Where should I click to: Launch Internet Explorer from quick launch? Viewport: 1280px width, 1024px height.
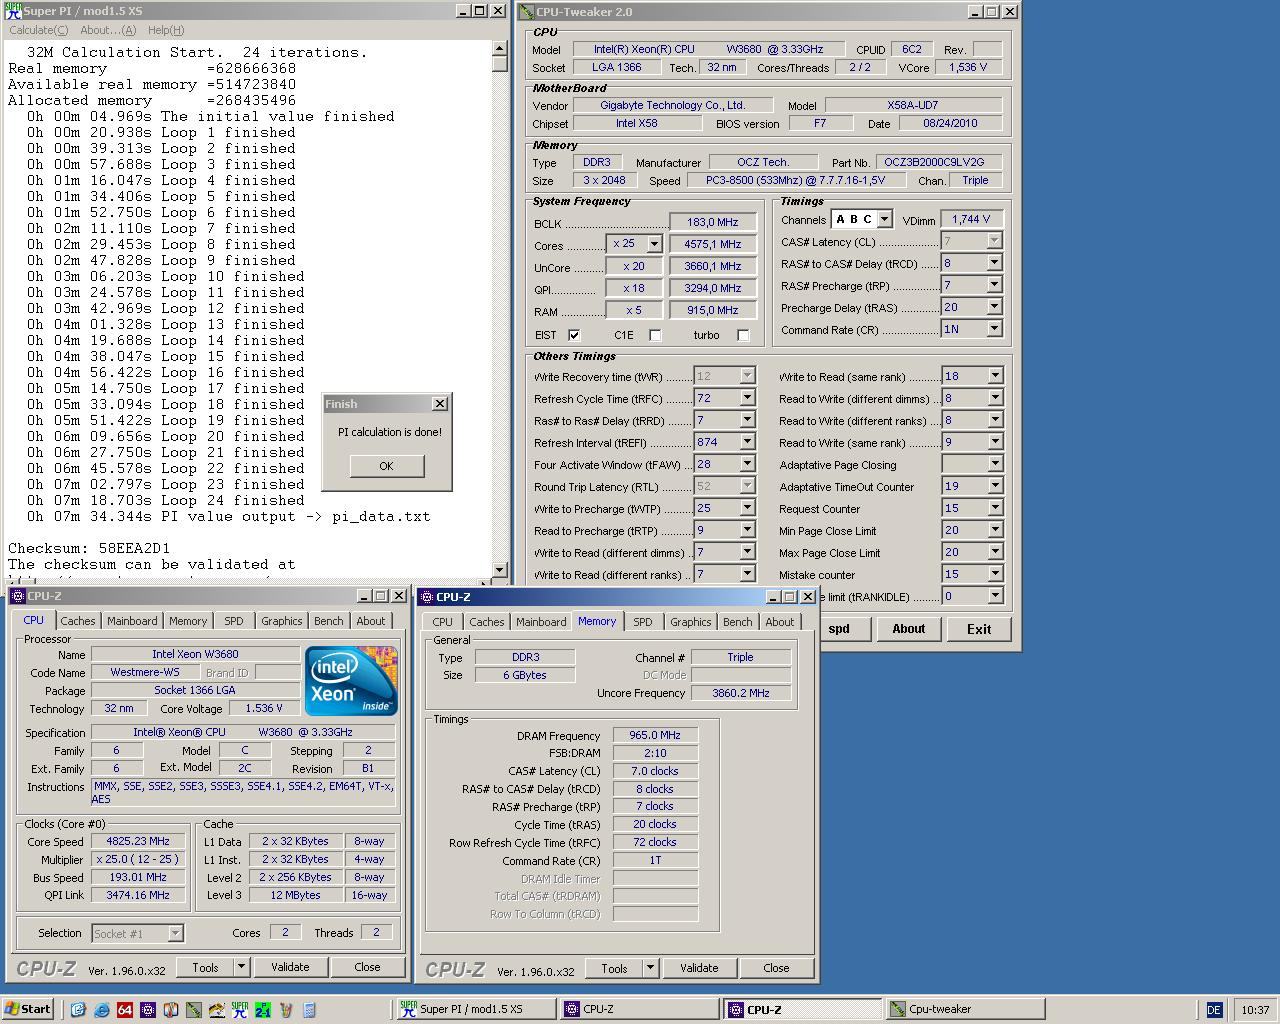tap(101, 1009)
